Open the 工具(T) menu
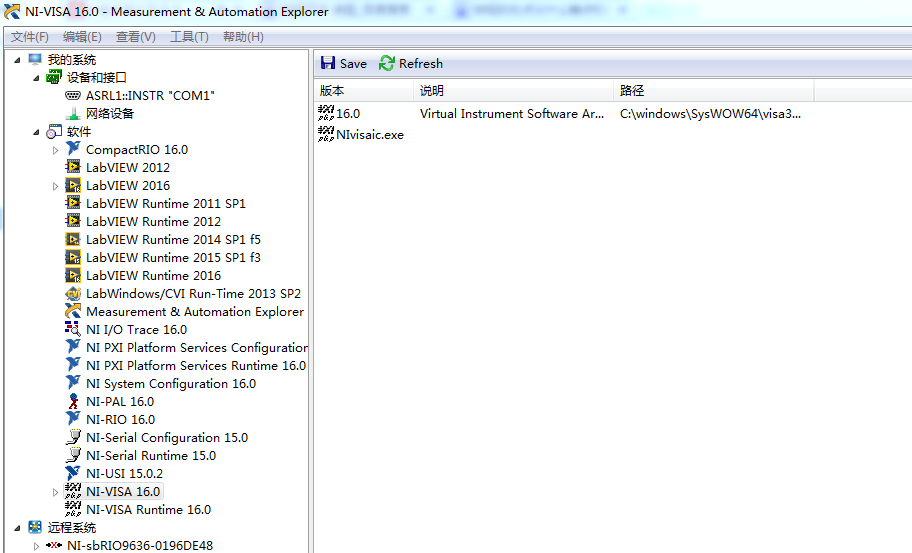 (x=189, y=37)
